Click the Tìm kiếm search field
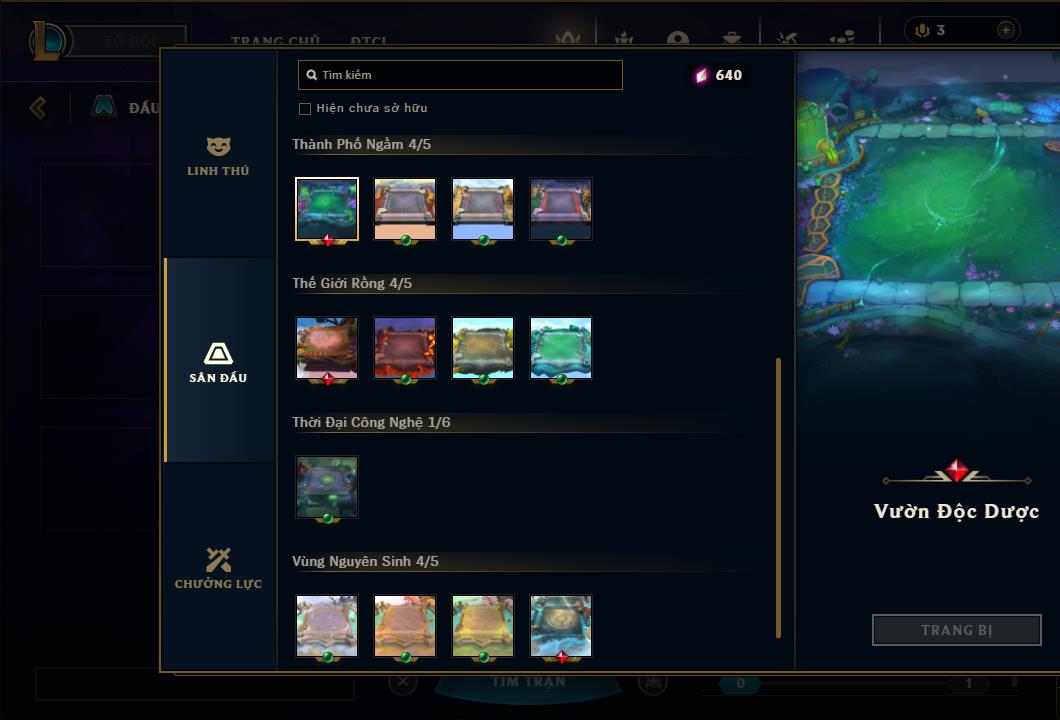This screenshot has width=1060, height=720. [460, 75]
